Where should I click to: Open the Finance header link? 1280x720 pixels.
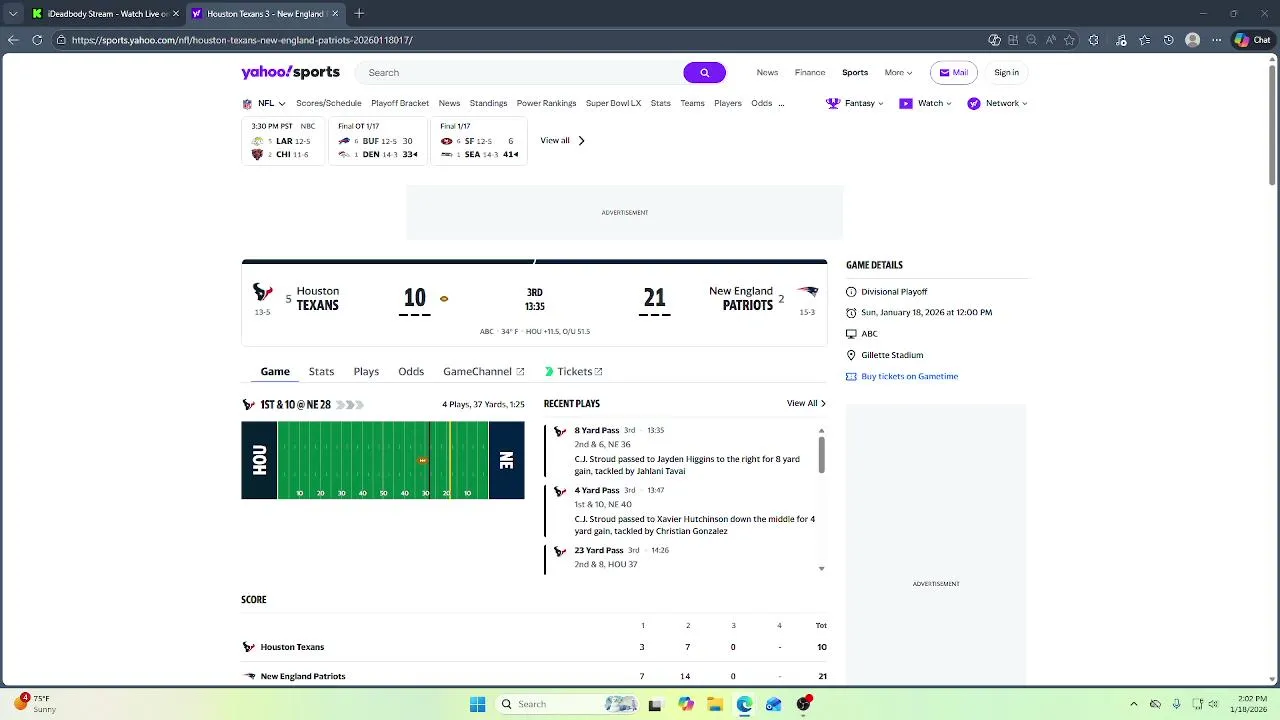pos(810,72)
